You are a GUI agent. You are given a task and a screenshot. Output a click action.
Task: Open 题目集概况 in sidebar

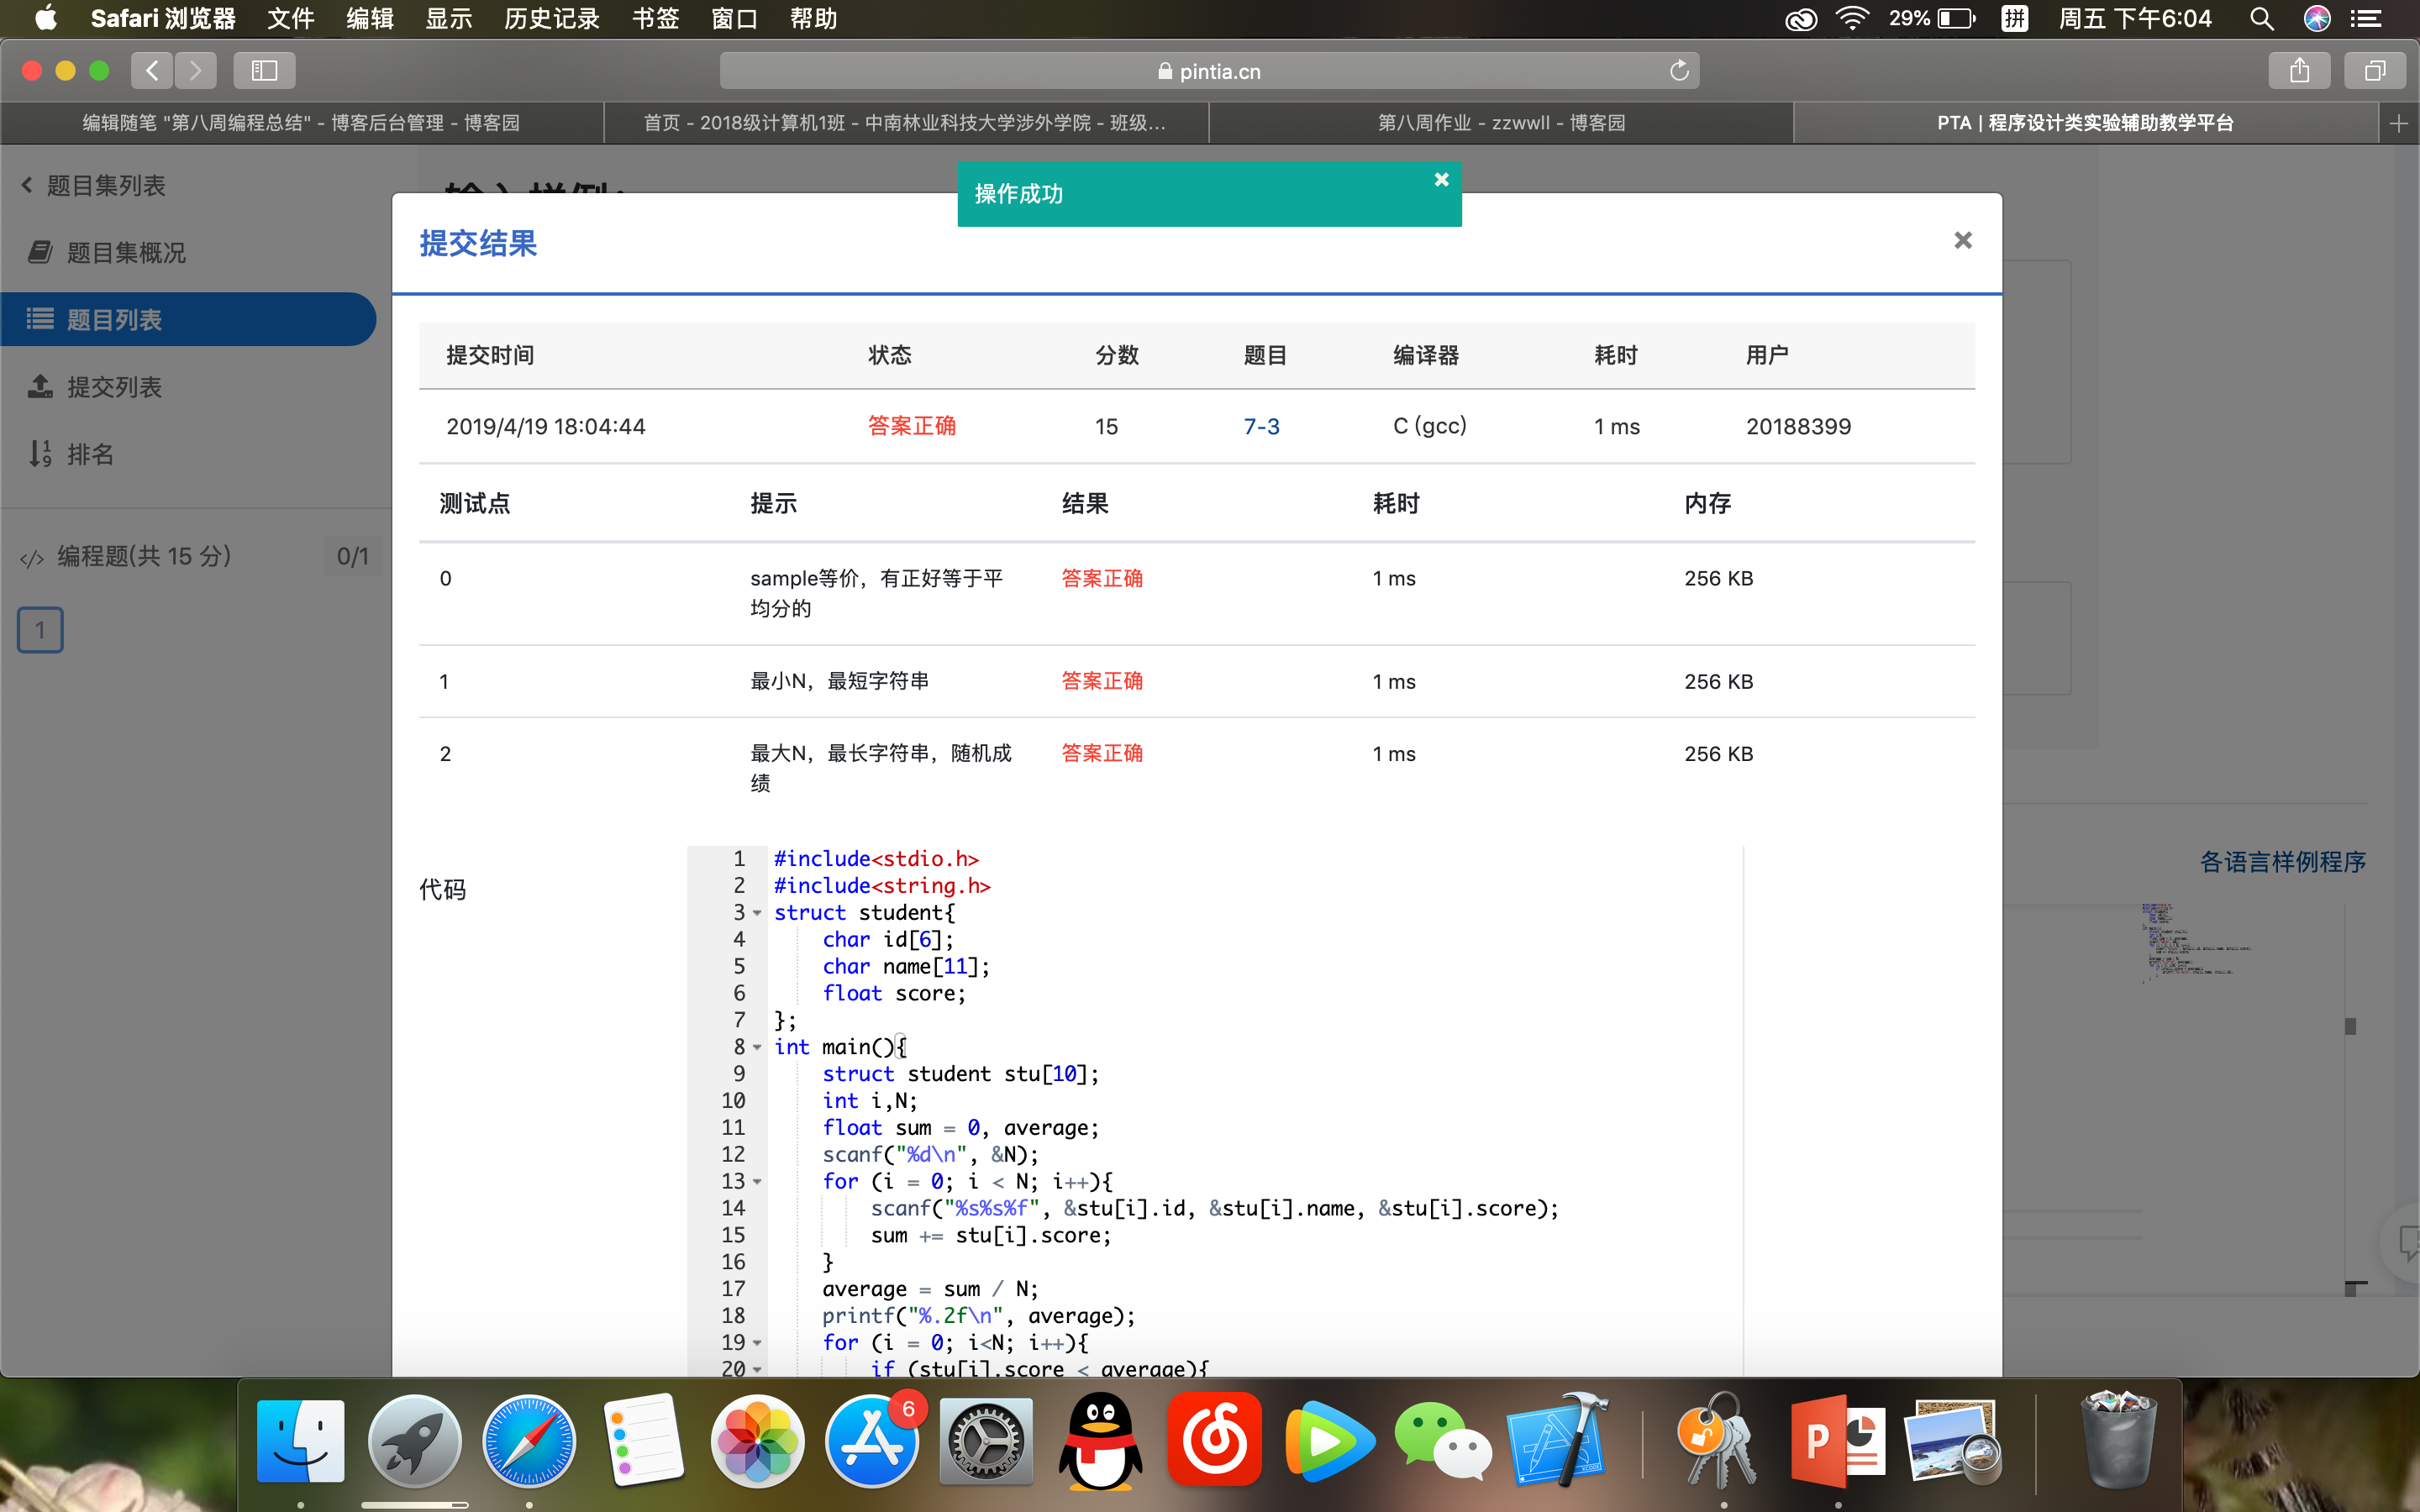[x=108, y=253]
